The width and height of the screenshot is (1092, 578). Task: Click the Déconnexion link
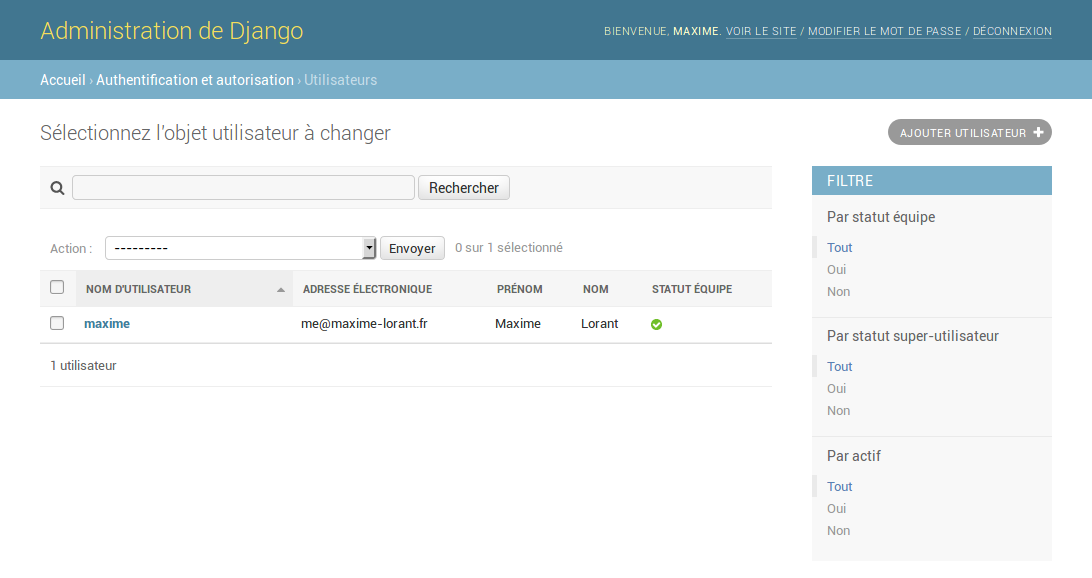click(x=1013, y=31)
